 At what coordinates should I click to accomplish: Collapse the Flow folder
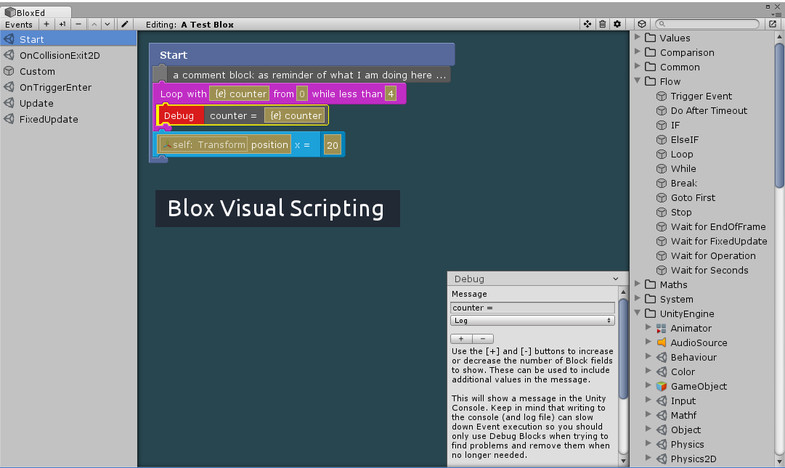[x=637, y=81]
